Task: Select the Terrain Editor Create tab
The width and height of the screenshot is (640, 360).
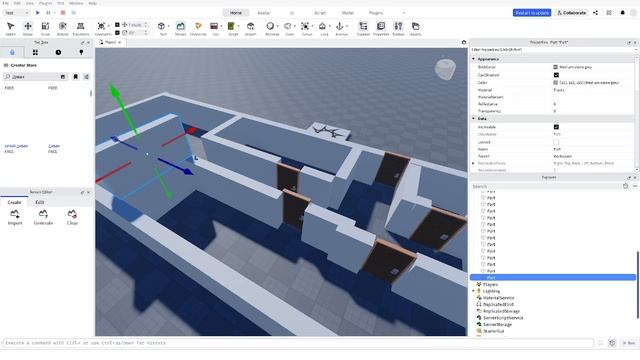Action: pos(14,202)
